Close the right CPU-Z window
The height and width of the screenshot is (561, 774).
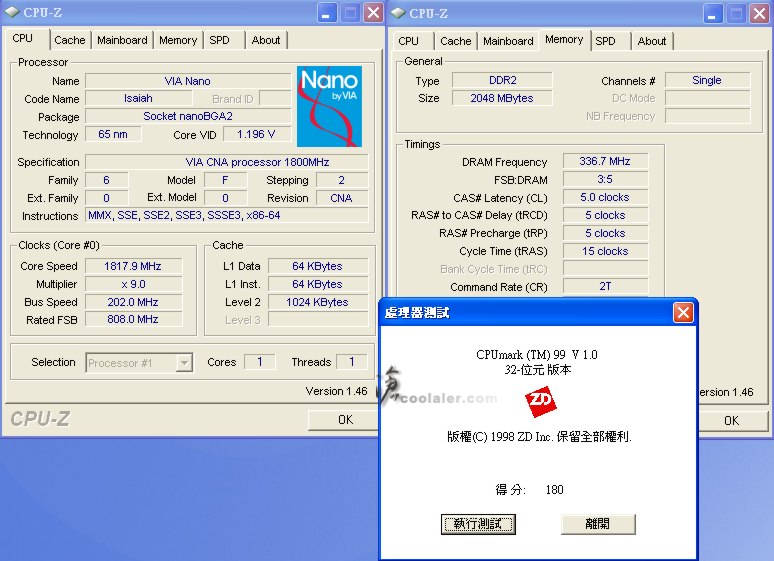coord(760,14)
